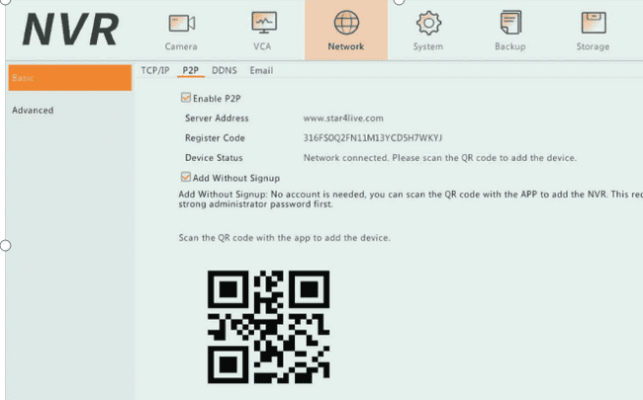Click the left edge image resize handle
This screenshot has height=400, width=643.
[x=4, y=245]
